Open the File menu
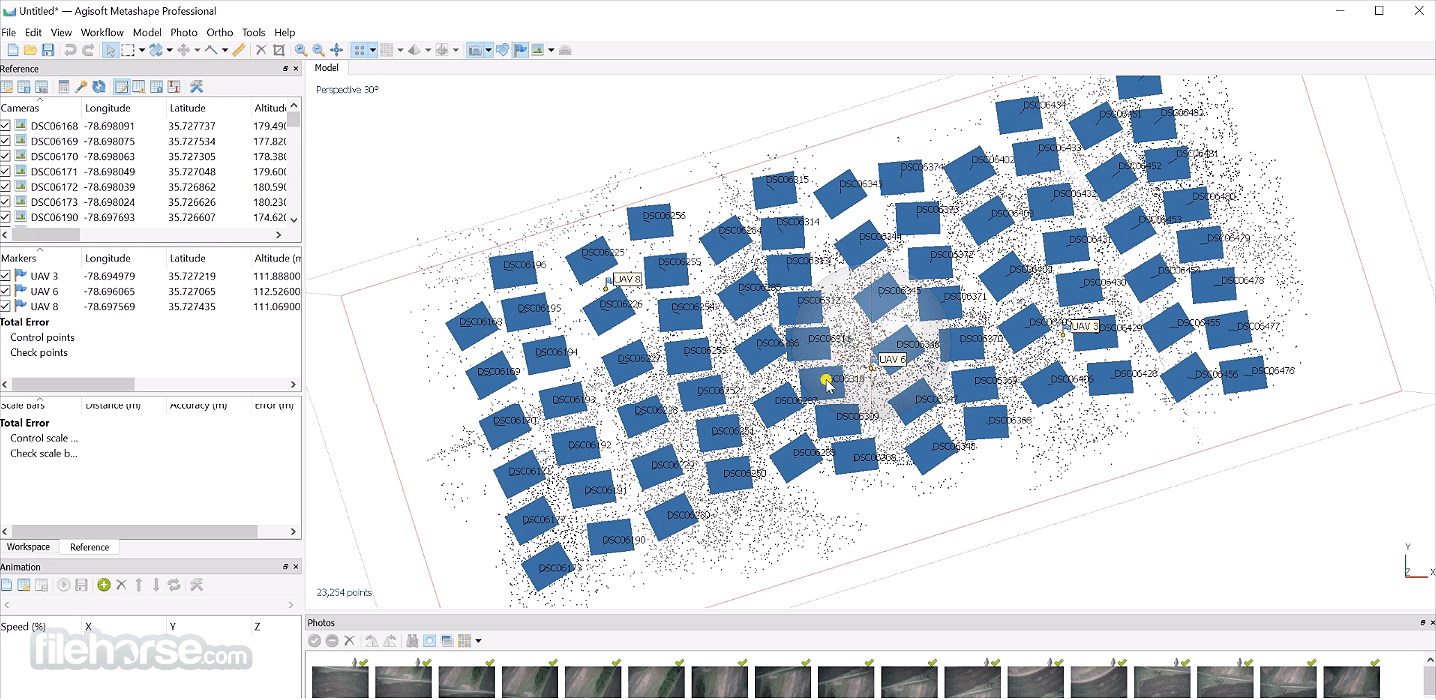 click(x=8, y=32)
